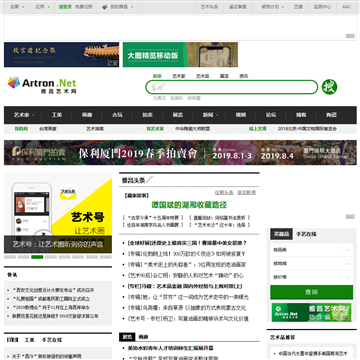Image resolution: width=360 pixels, height=360 pixels.
Task: Open the 全国 region dropdown
Action: click(17, 7)
